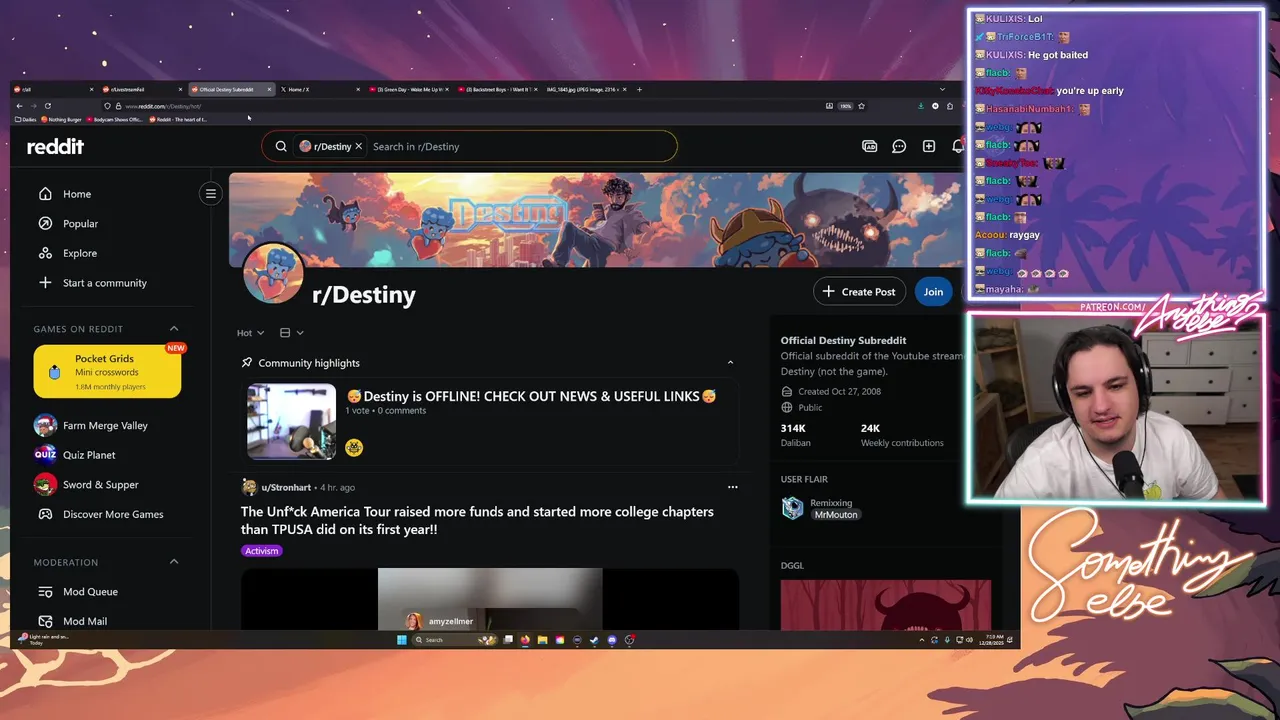Open File Explorer from taskbar
The width and height of the screenshot is (1280, 720).
tap(542, 640)
